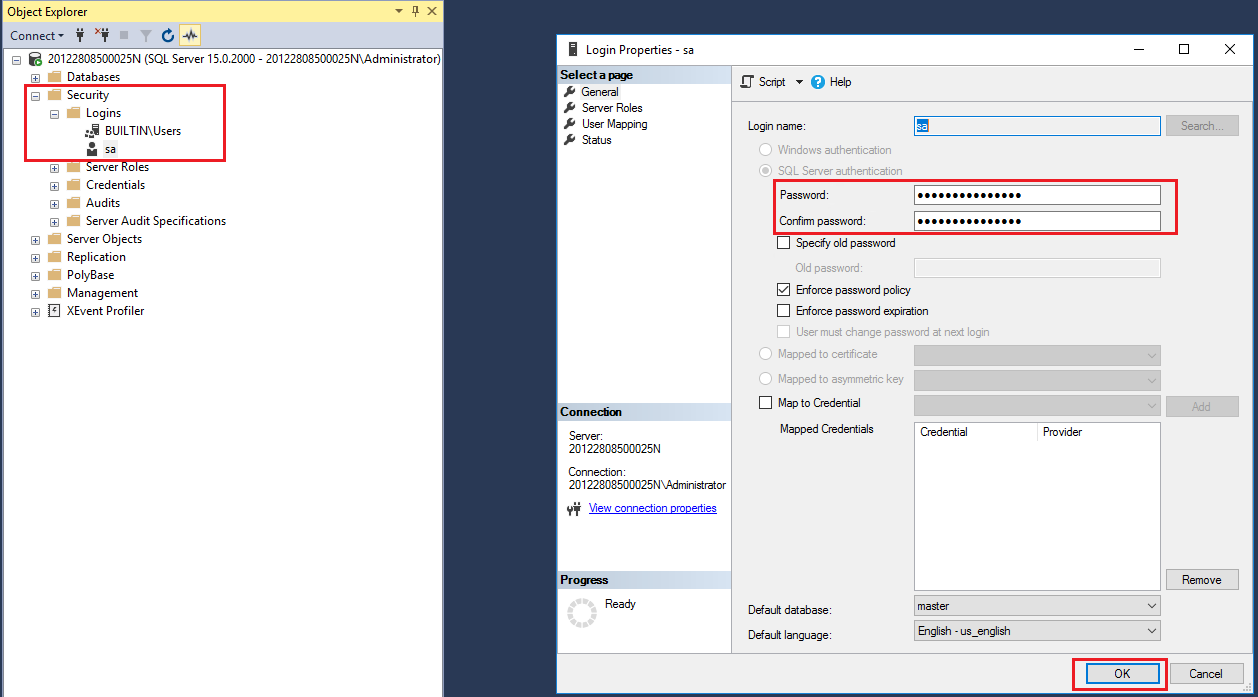The image size is (1258, 697).
Task: Open the Activity Monitor icon
Action: pos(190,35)
